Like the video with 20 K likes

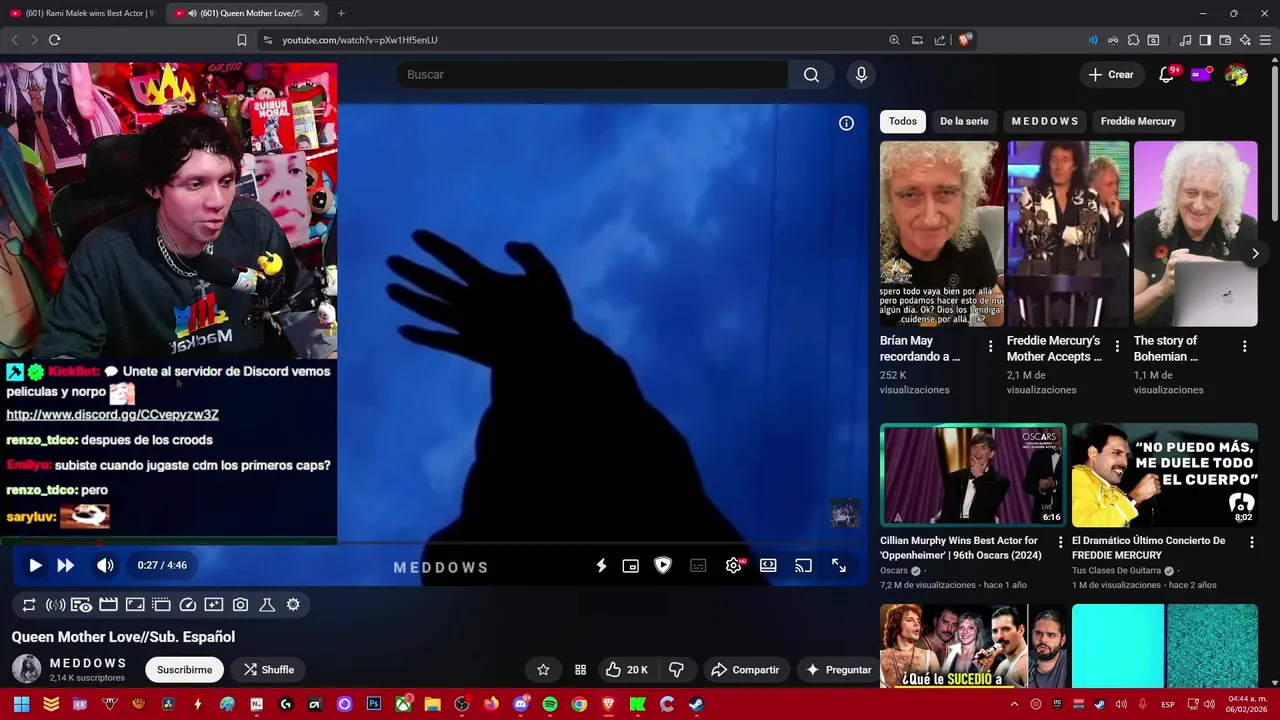coord(627,670)
